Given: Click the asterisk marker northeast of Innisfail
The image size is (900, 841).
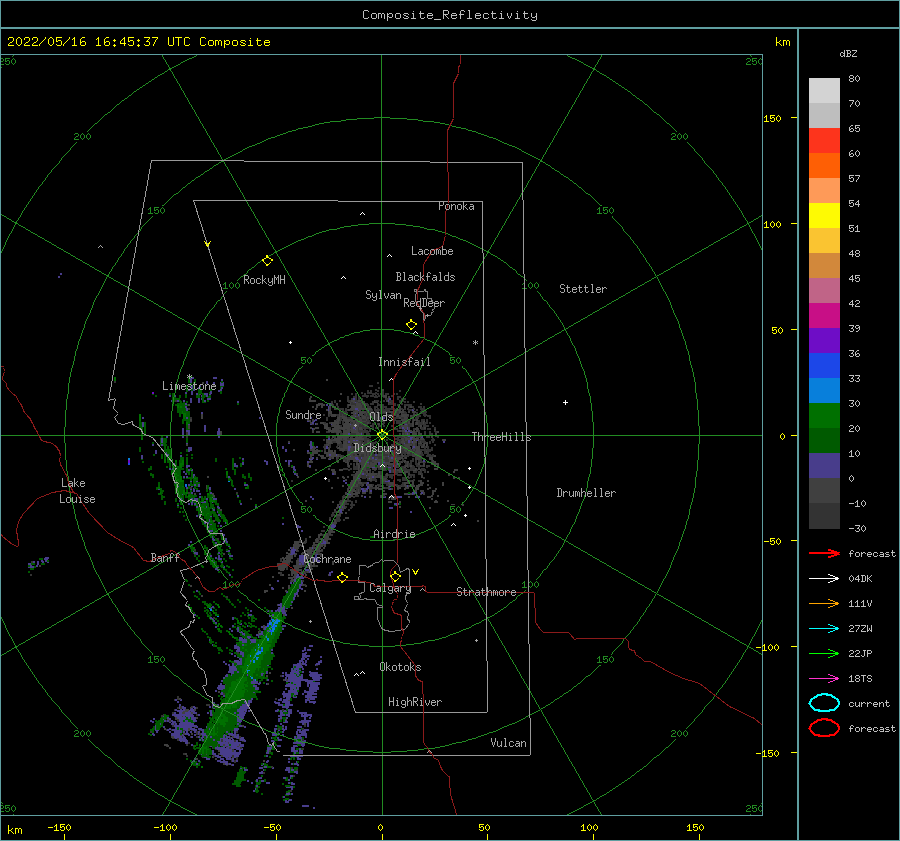Looking at the screenshot, I should 475,343.
